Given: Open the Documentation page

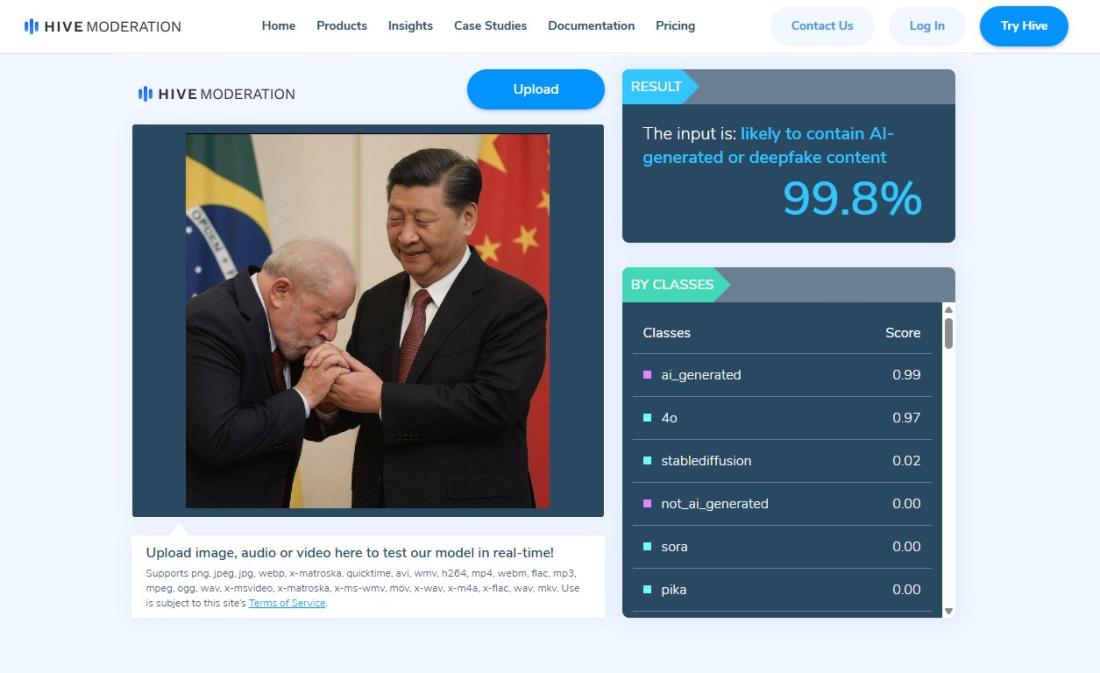Looking at the screenshot, I should coord(591,26).
